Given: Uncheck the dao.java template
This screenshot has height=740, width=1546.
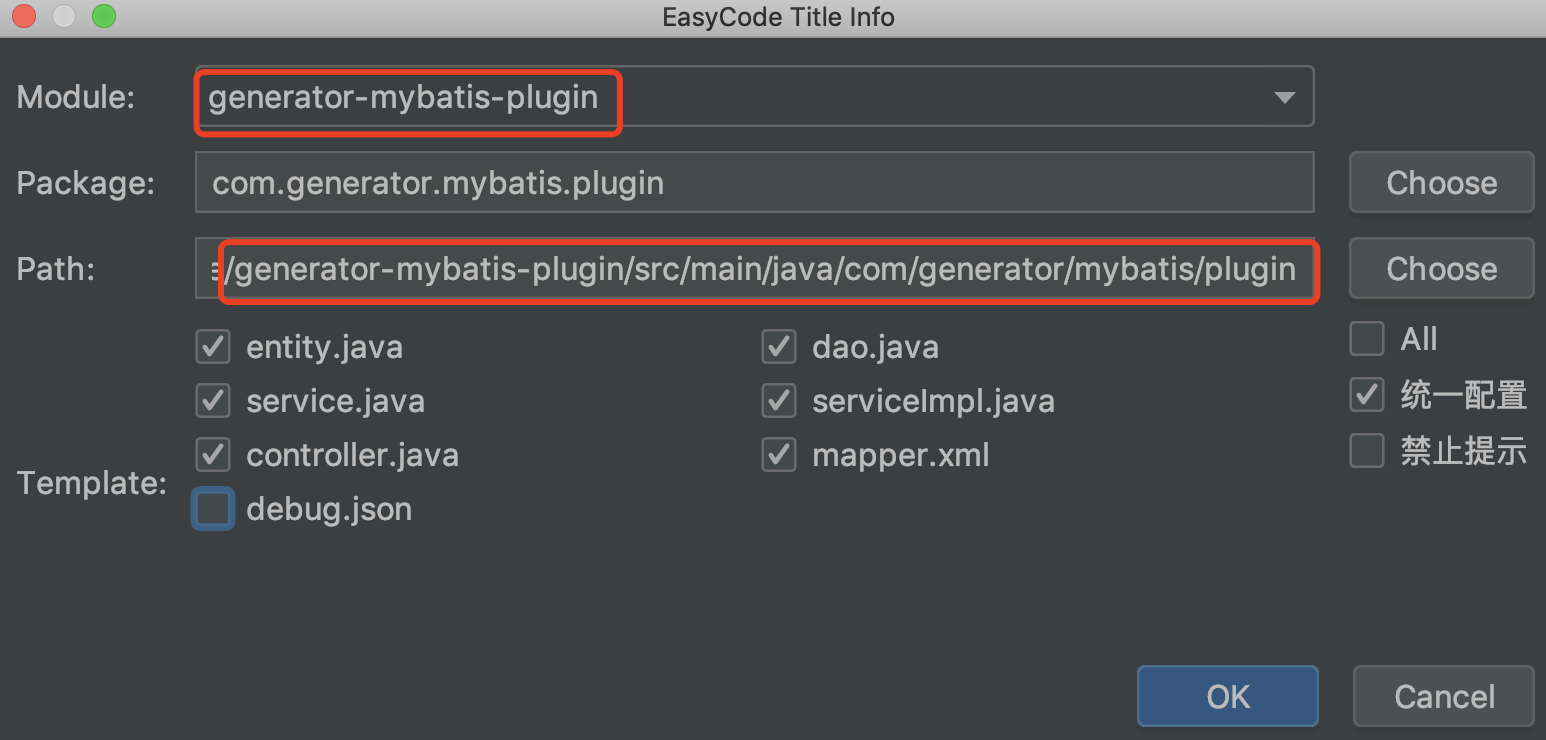Looking at the screenshot, I should 778,347.
